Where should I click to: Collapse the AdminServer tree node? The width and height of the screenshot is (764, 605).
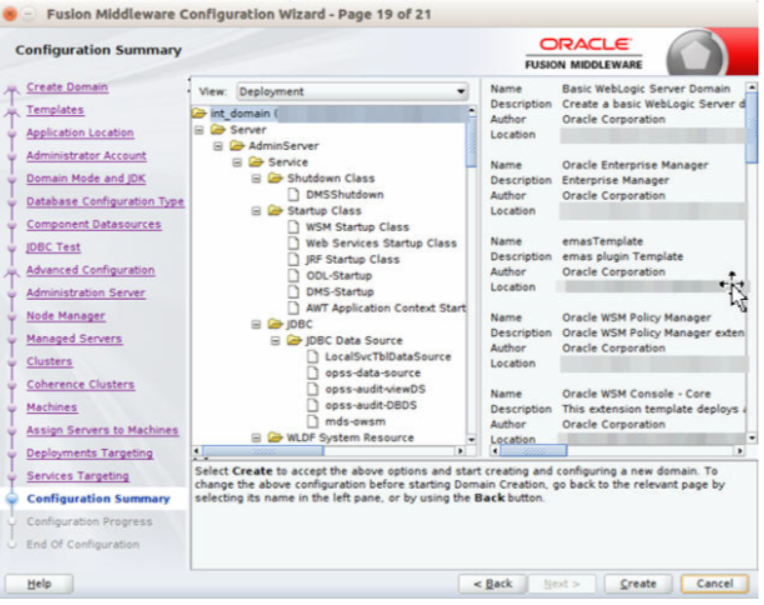click(x=218, y=146)
